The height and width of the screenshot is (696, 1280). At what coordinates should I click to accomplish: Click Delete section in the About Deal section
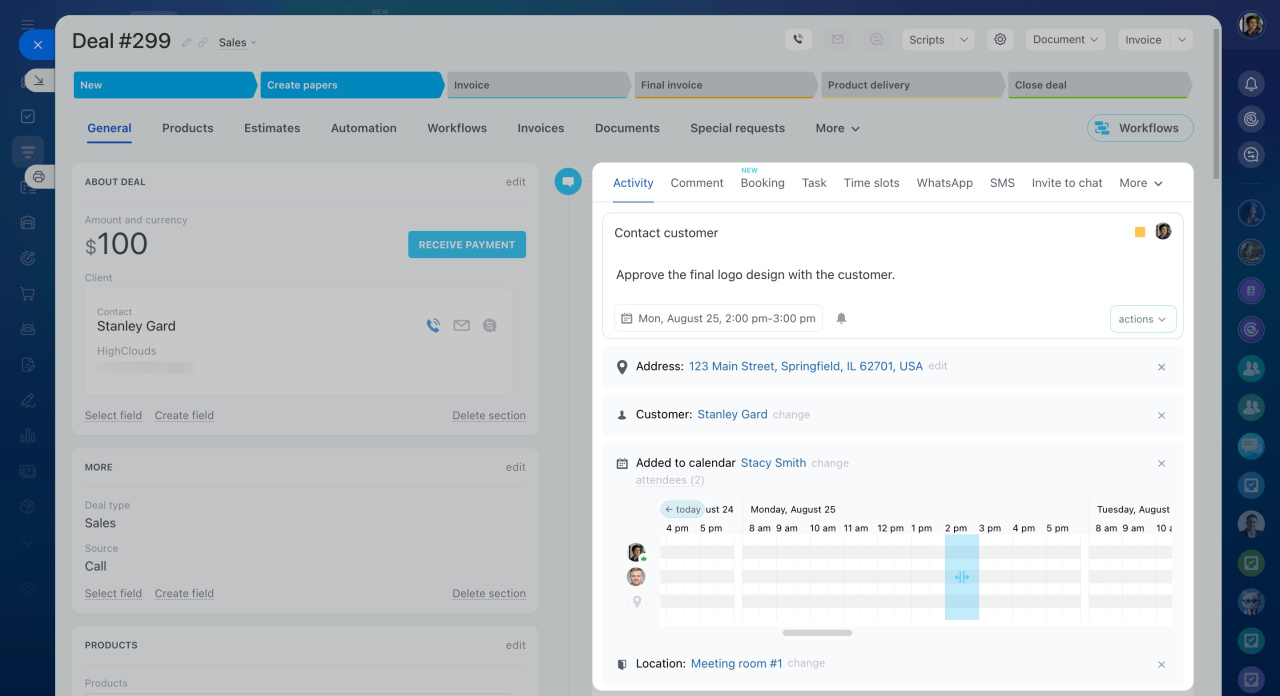(x=489, y=416)
